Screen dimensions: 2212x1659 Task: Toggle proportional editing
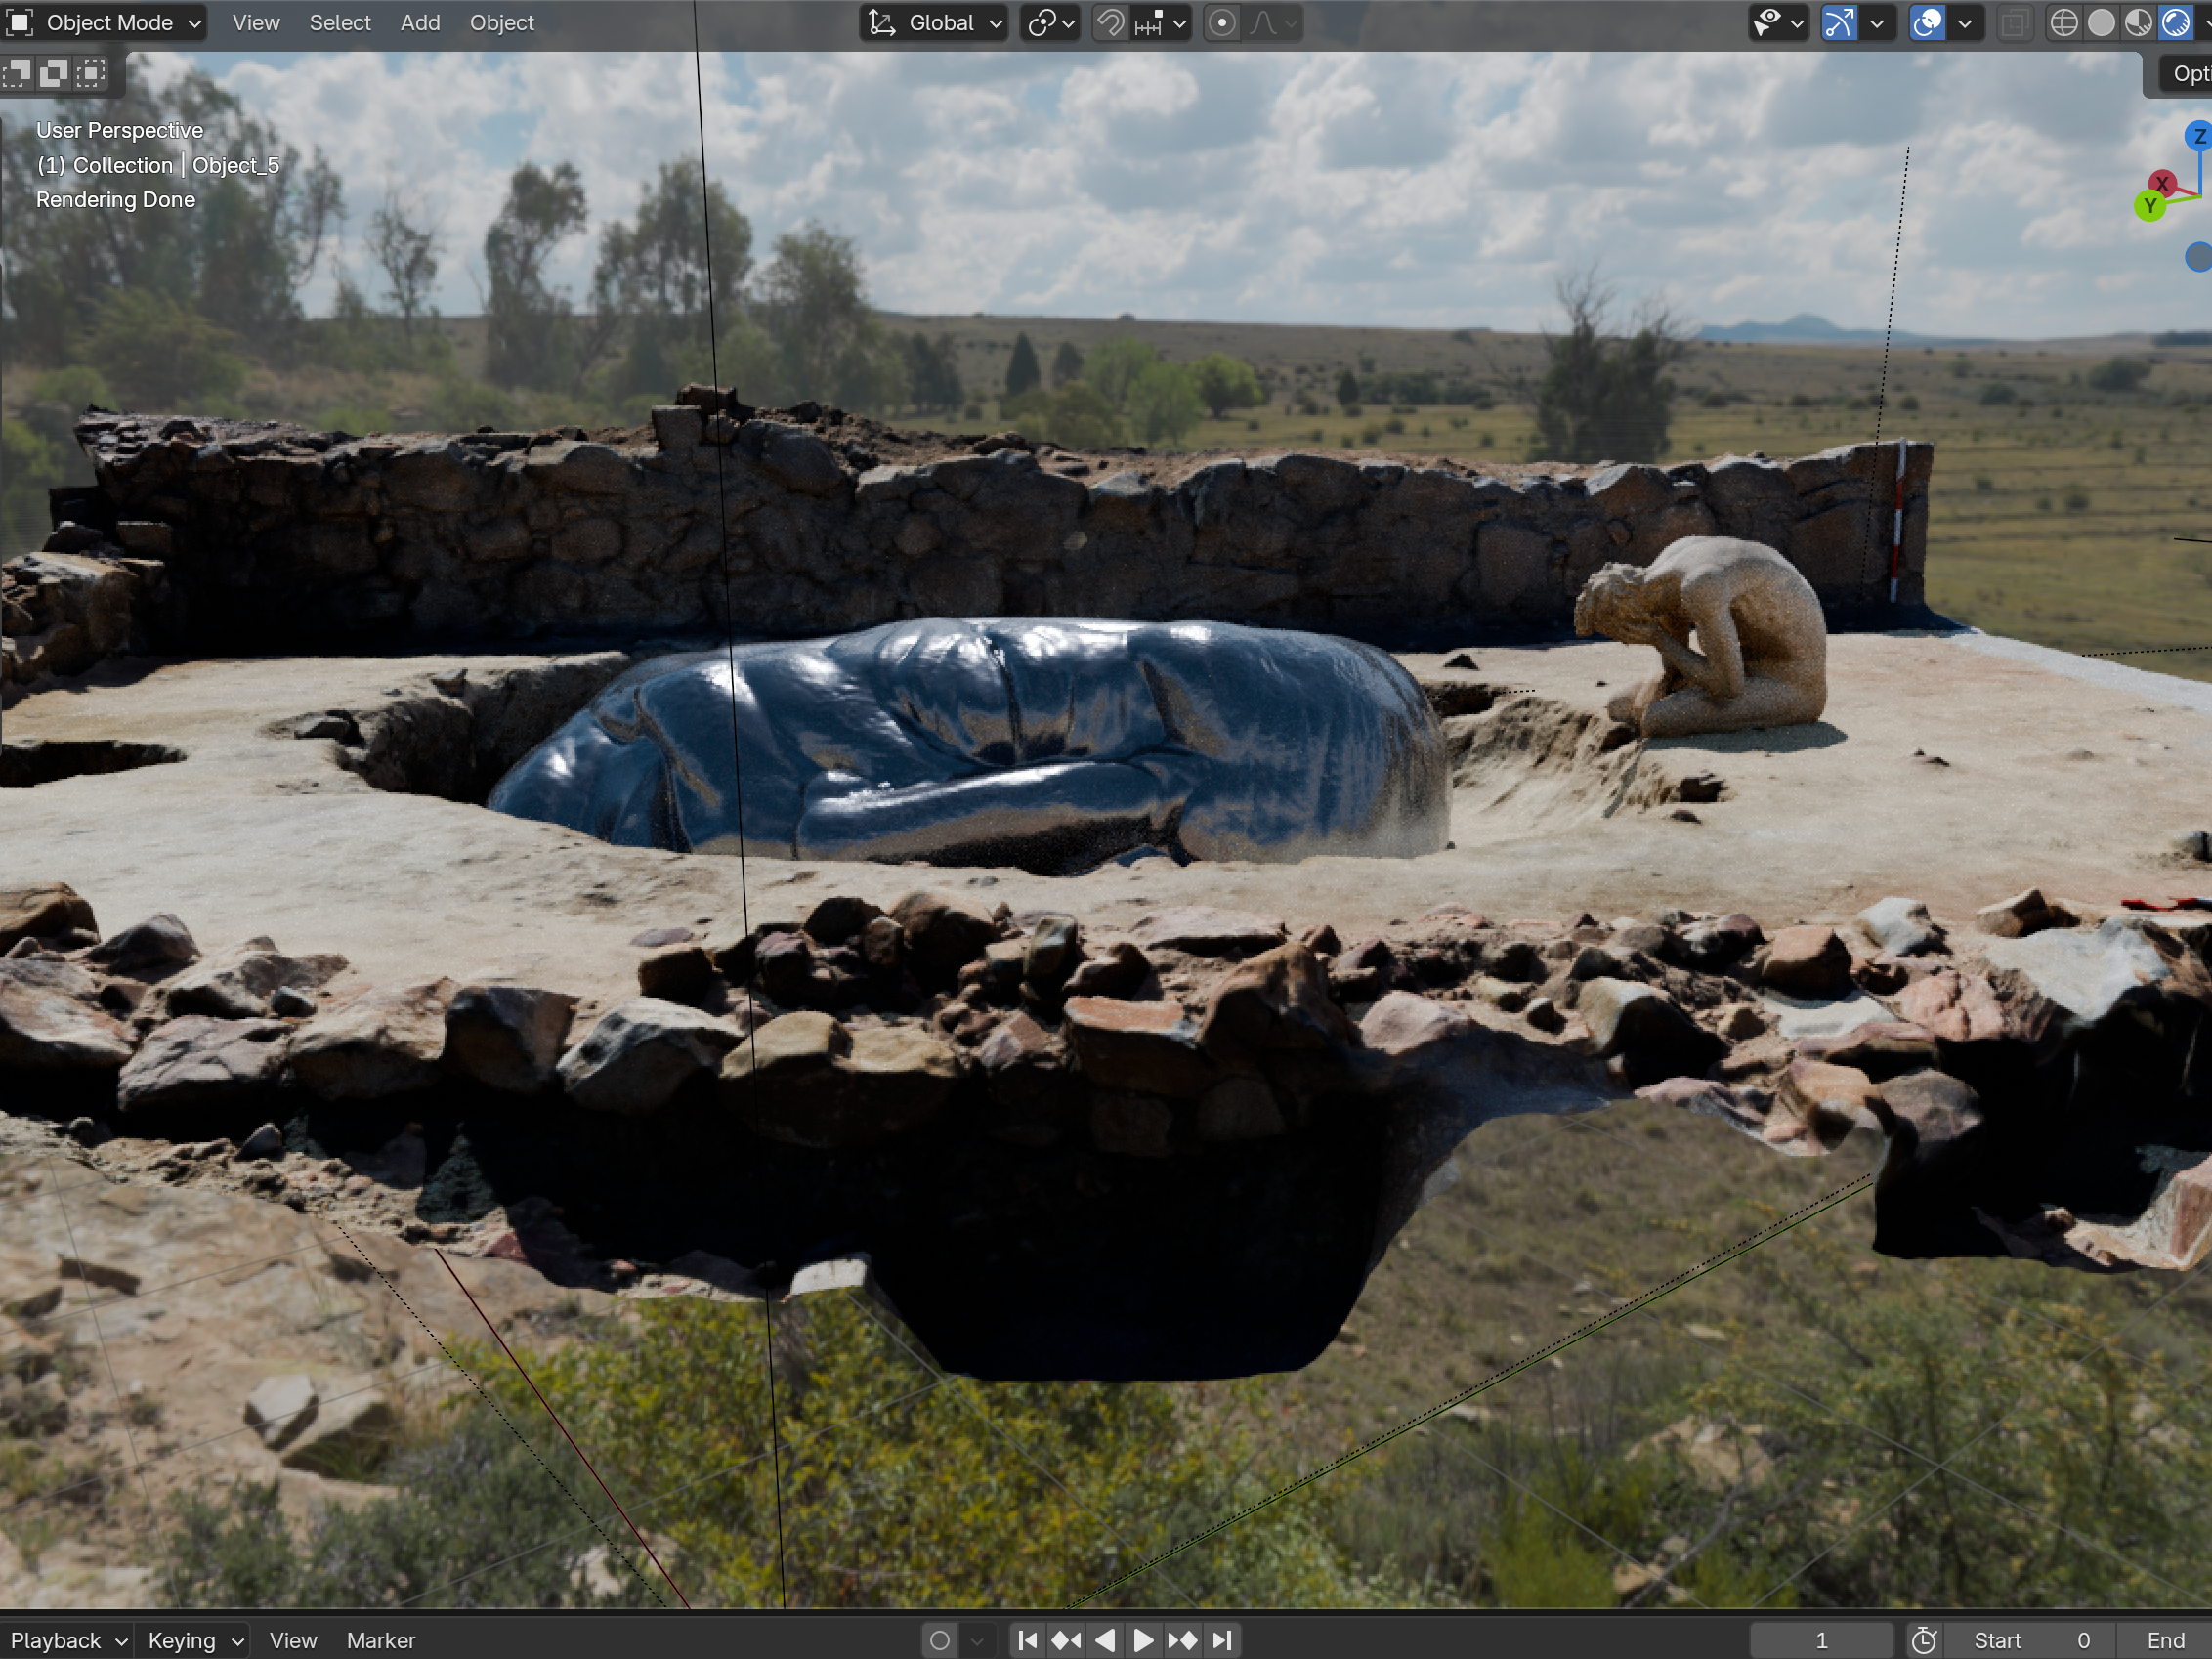click(x=1222, y=23)
